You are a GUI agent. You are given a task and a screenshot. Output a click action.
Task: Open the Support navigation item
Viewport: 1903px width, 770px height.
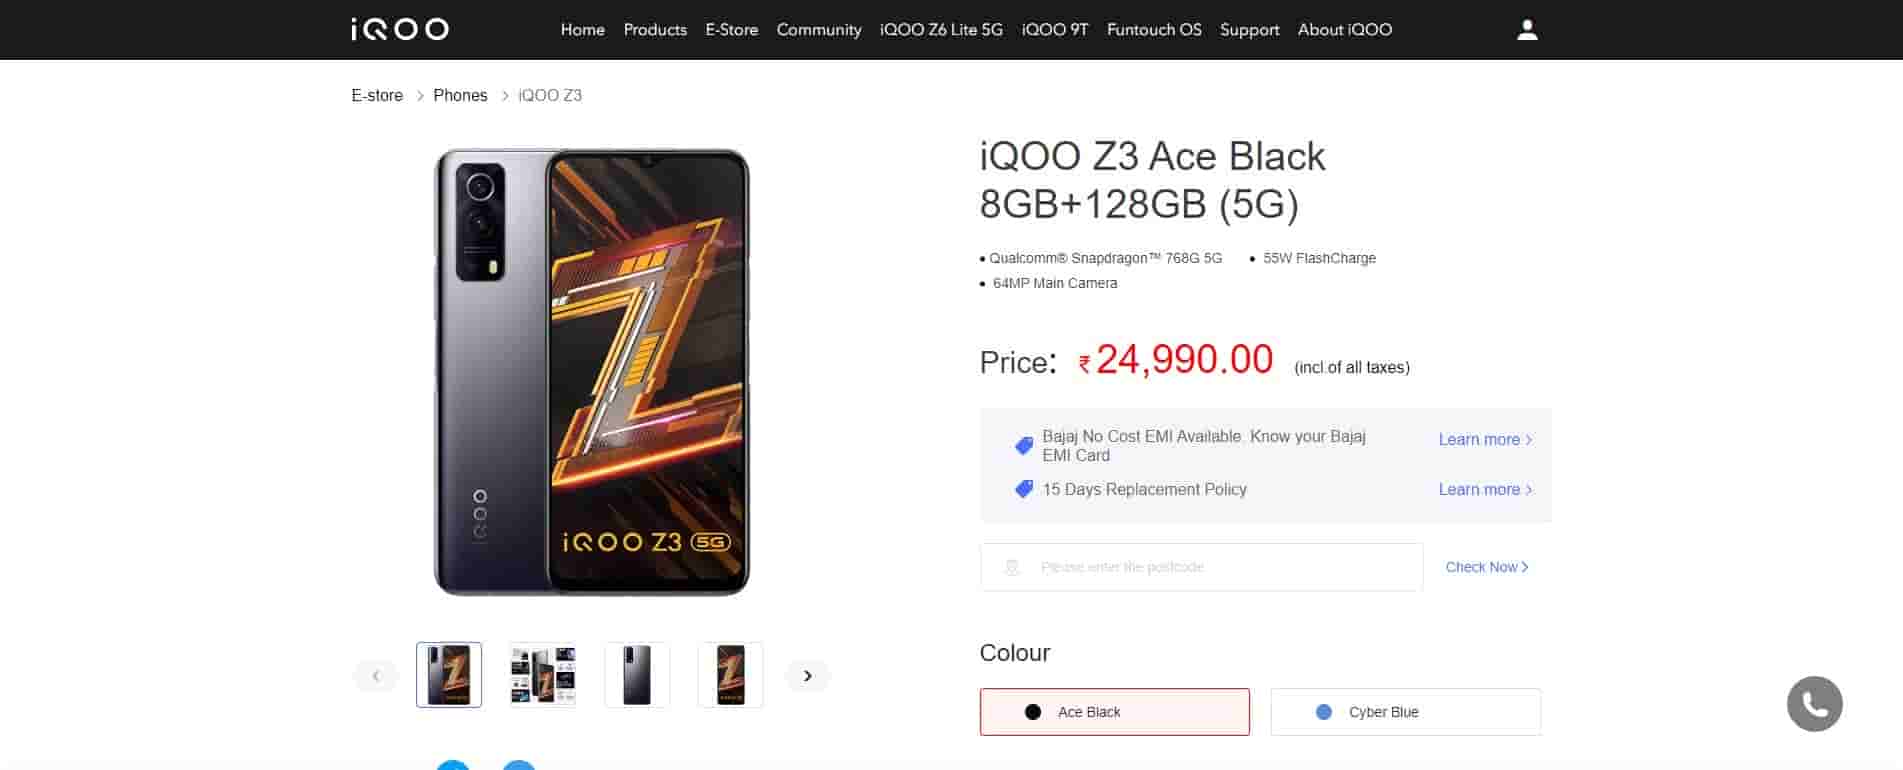tap(1249, 30)
